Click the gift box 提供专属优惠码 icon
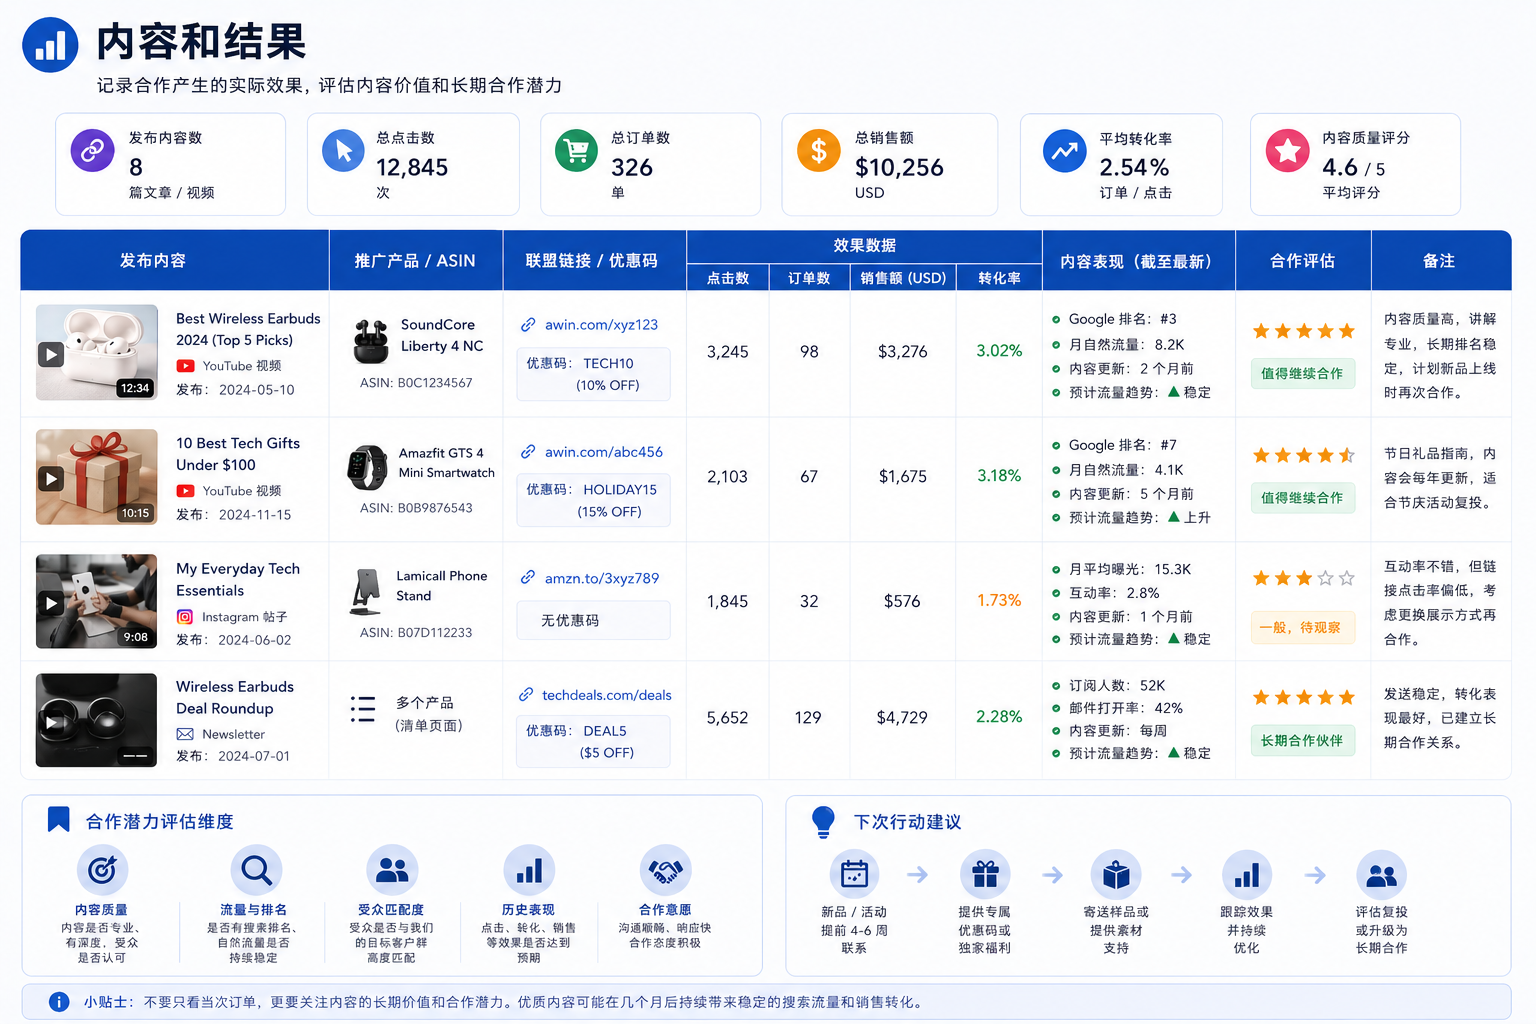 pos(985,875)
